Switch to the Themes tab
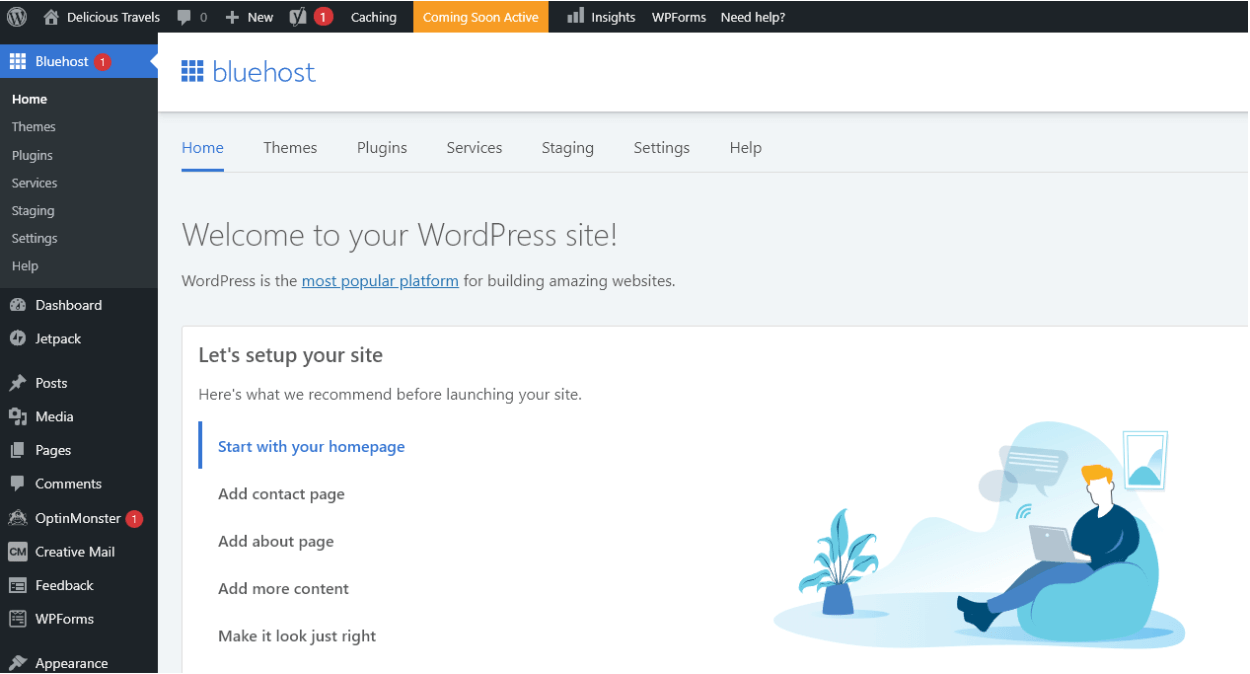1250x674 pixels. (290, 147)
